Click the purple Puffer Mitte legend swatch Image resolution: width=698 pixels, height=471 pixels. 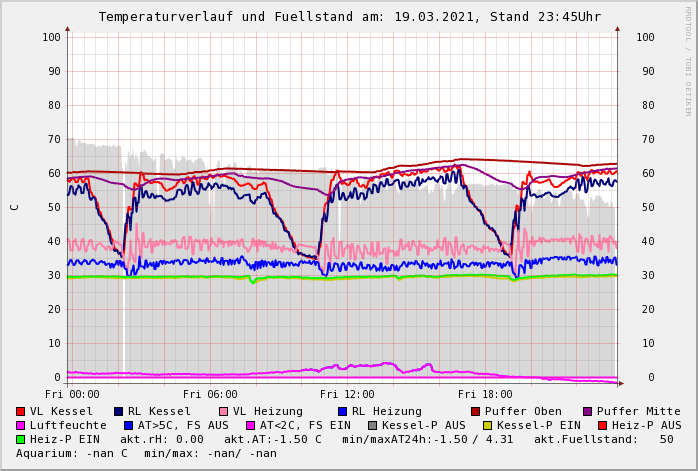[588, 412]
